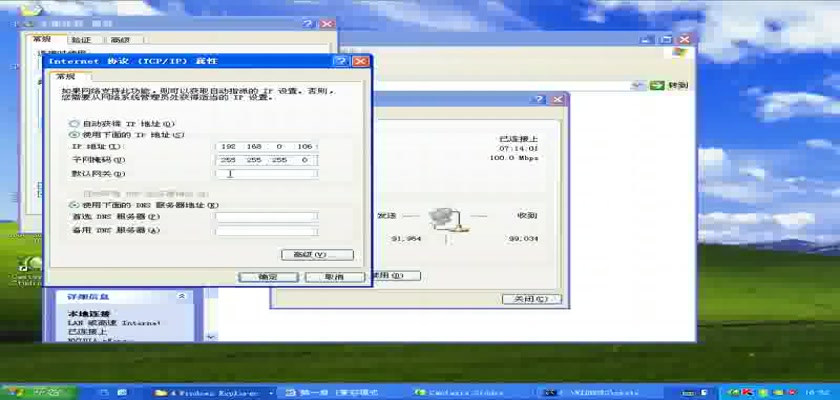This screenshot has width=840, height=400.
Task: Click the Camtasia Studio taskbar button
Action: click(x=470, y=393)
